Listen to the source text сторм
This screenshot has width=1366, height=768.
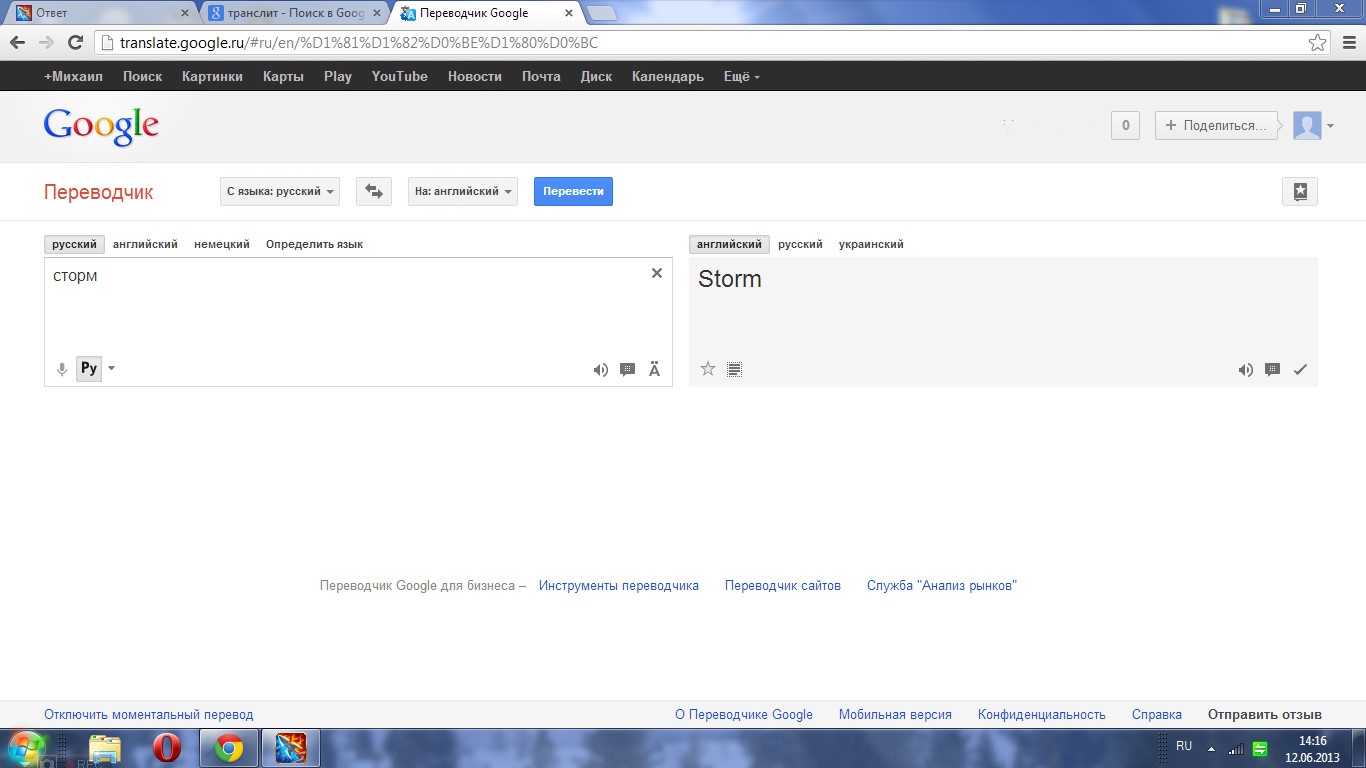tap(600, 370)
